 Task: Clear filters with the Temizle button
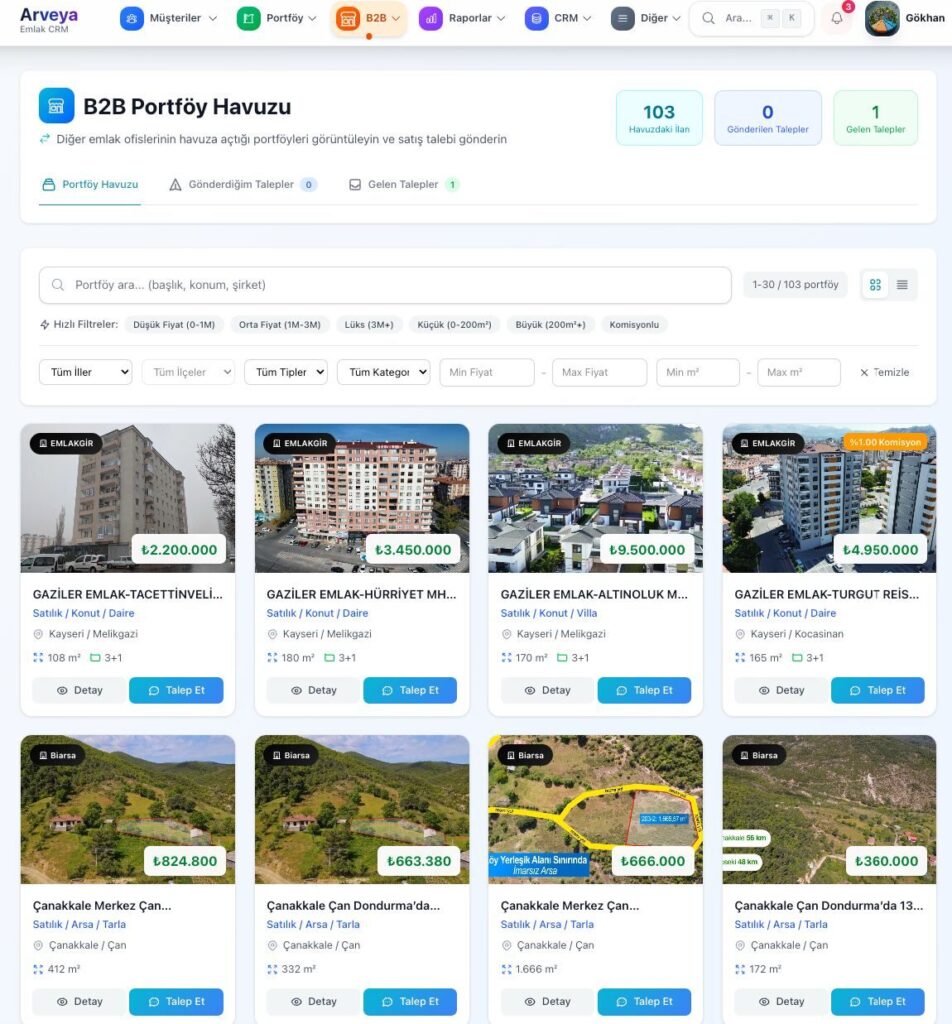[x=884, y=372]
